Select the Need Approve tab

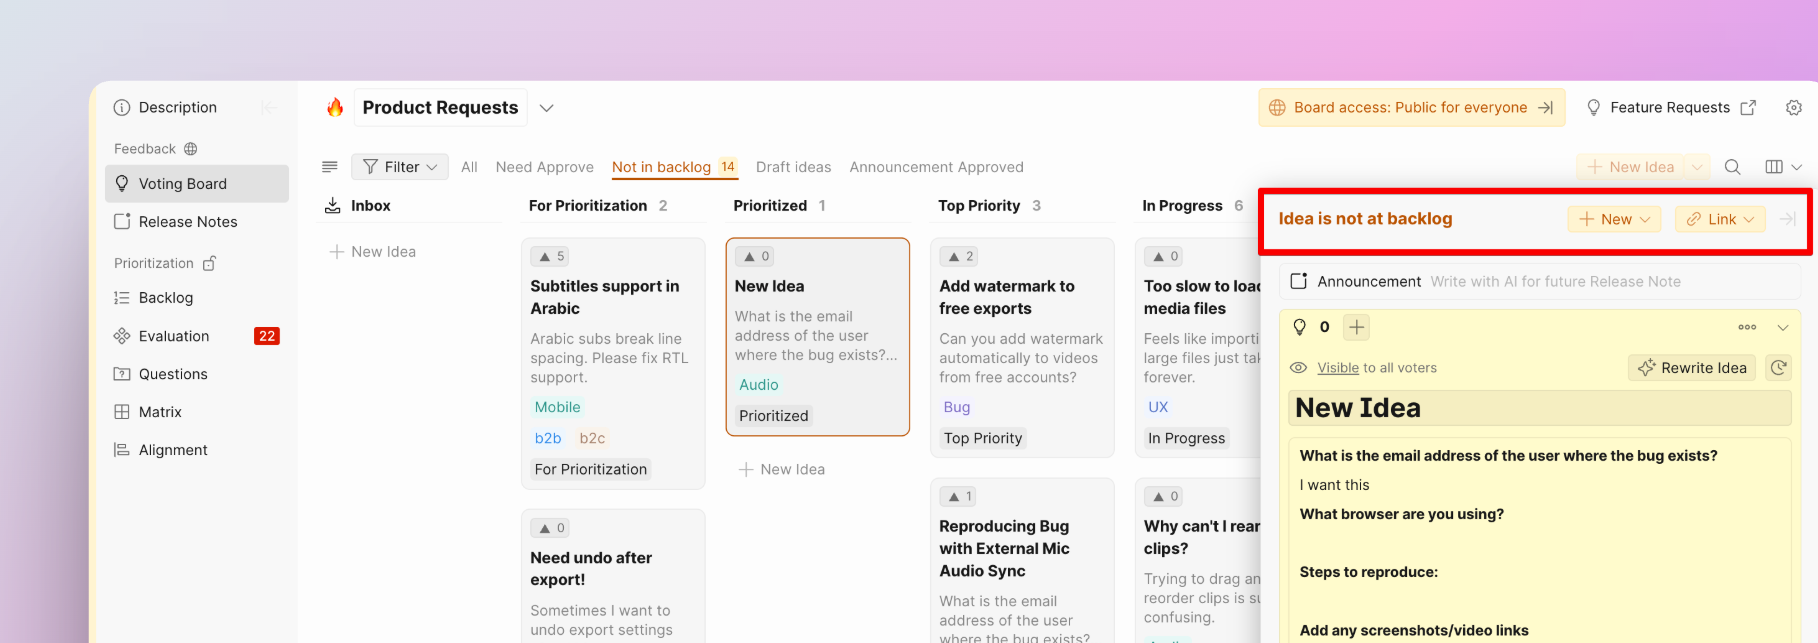545,167
